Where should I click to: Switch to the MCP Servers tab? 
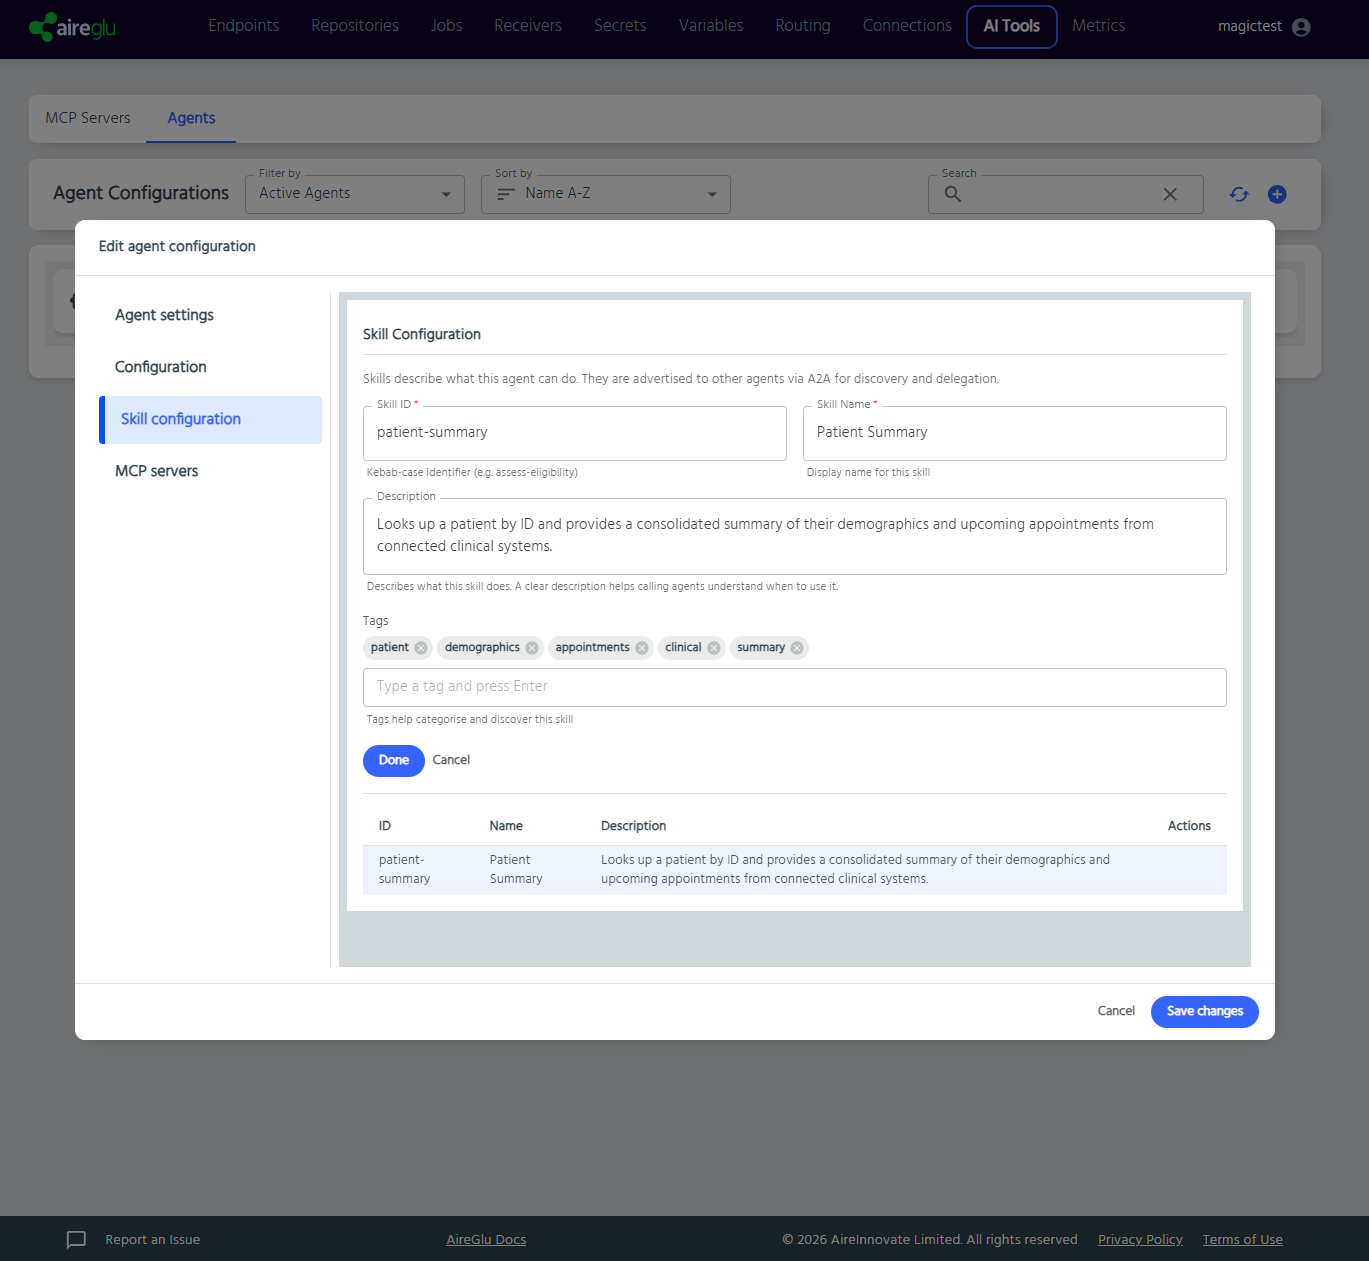tap(88, 118)
